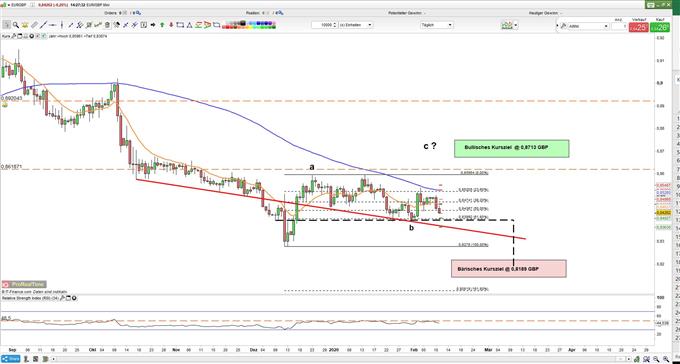Click the green Kauf buy button
Screen dimensions: 680x364
(x=660, y=28)
